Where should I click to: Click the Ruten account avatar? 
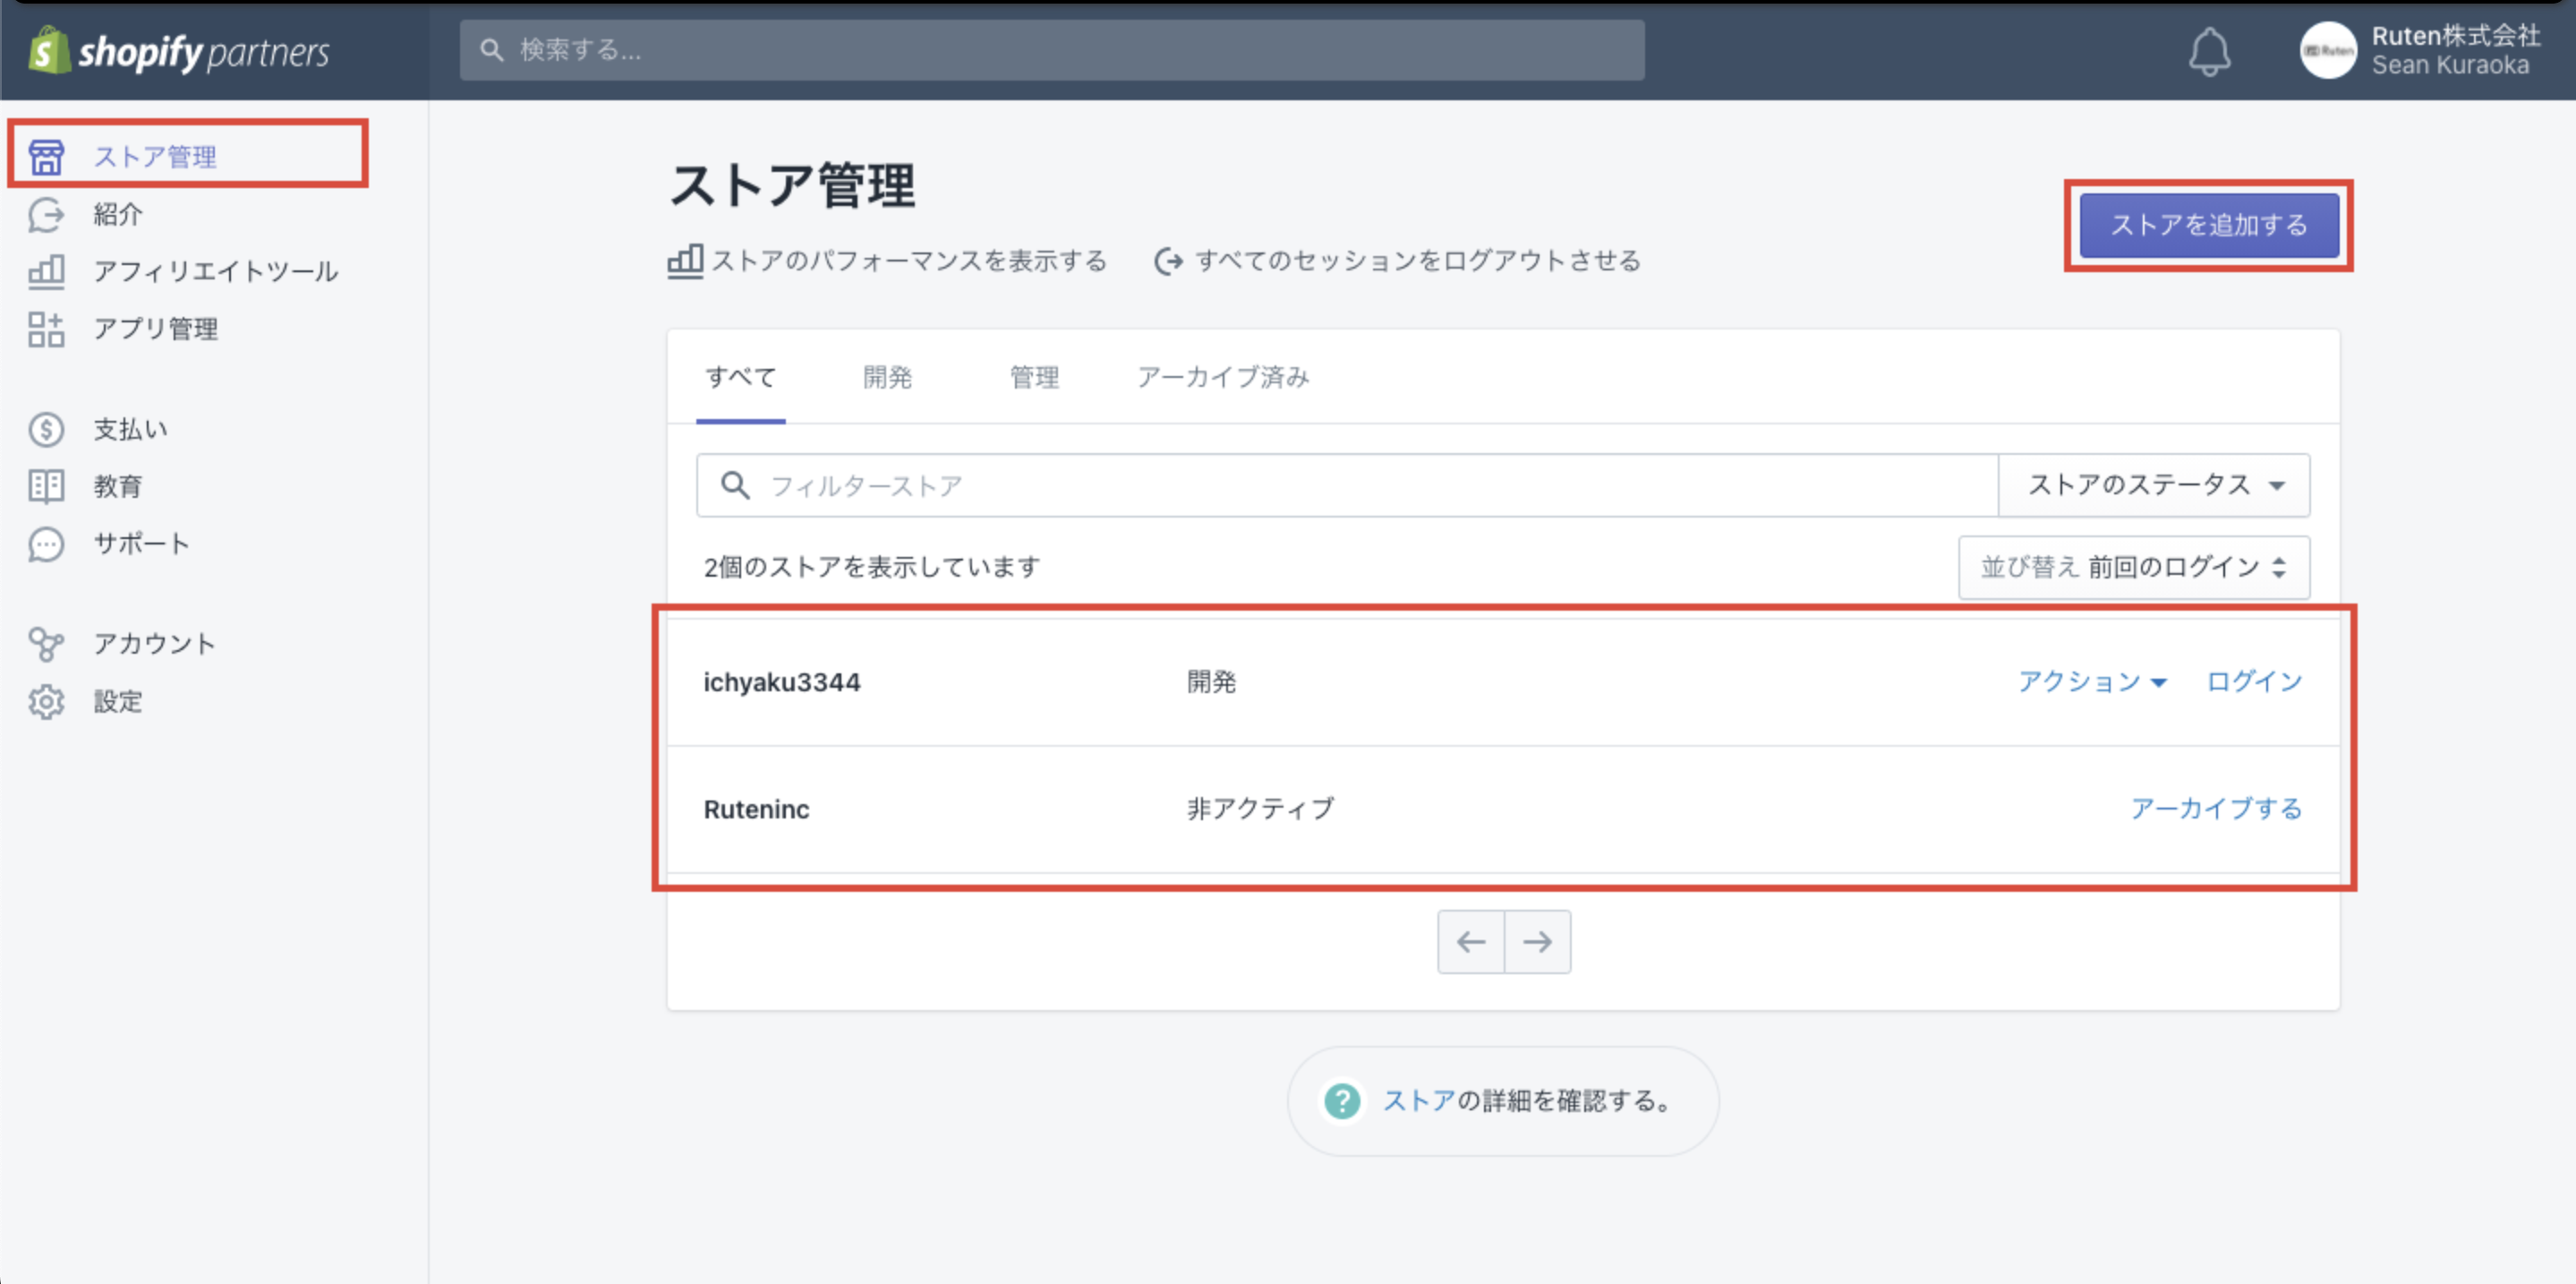(x=2327, y=50)
